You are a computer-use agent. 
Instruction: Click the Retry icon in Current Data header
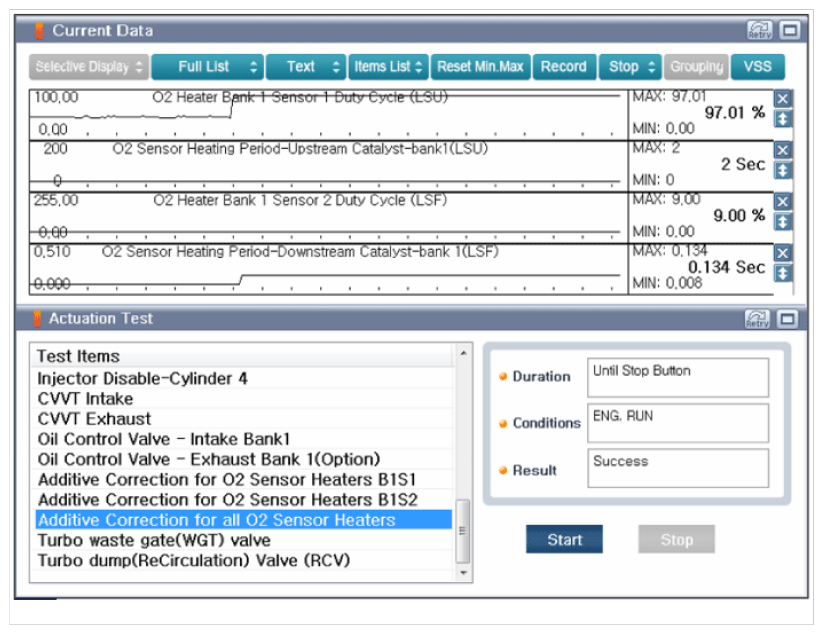(759, 31)
